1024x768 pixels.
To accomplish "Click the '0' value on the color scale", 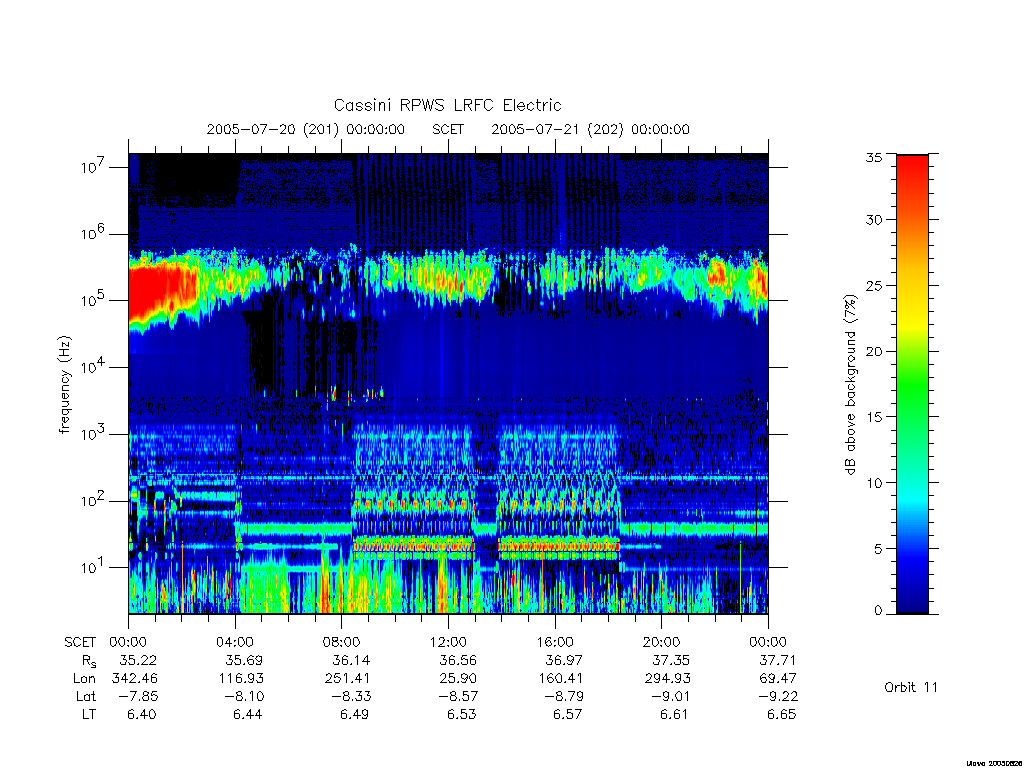I will tap(878, 611).
